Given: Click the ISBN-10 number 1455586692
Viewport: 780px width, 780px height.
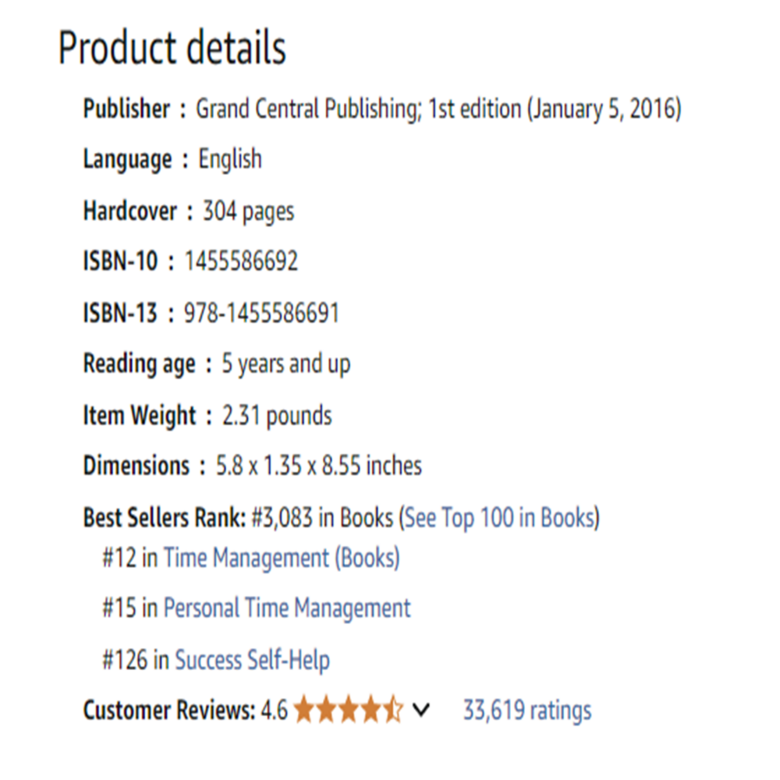Looking at the screenshot, I should click(241, 262).
